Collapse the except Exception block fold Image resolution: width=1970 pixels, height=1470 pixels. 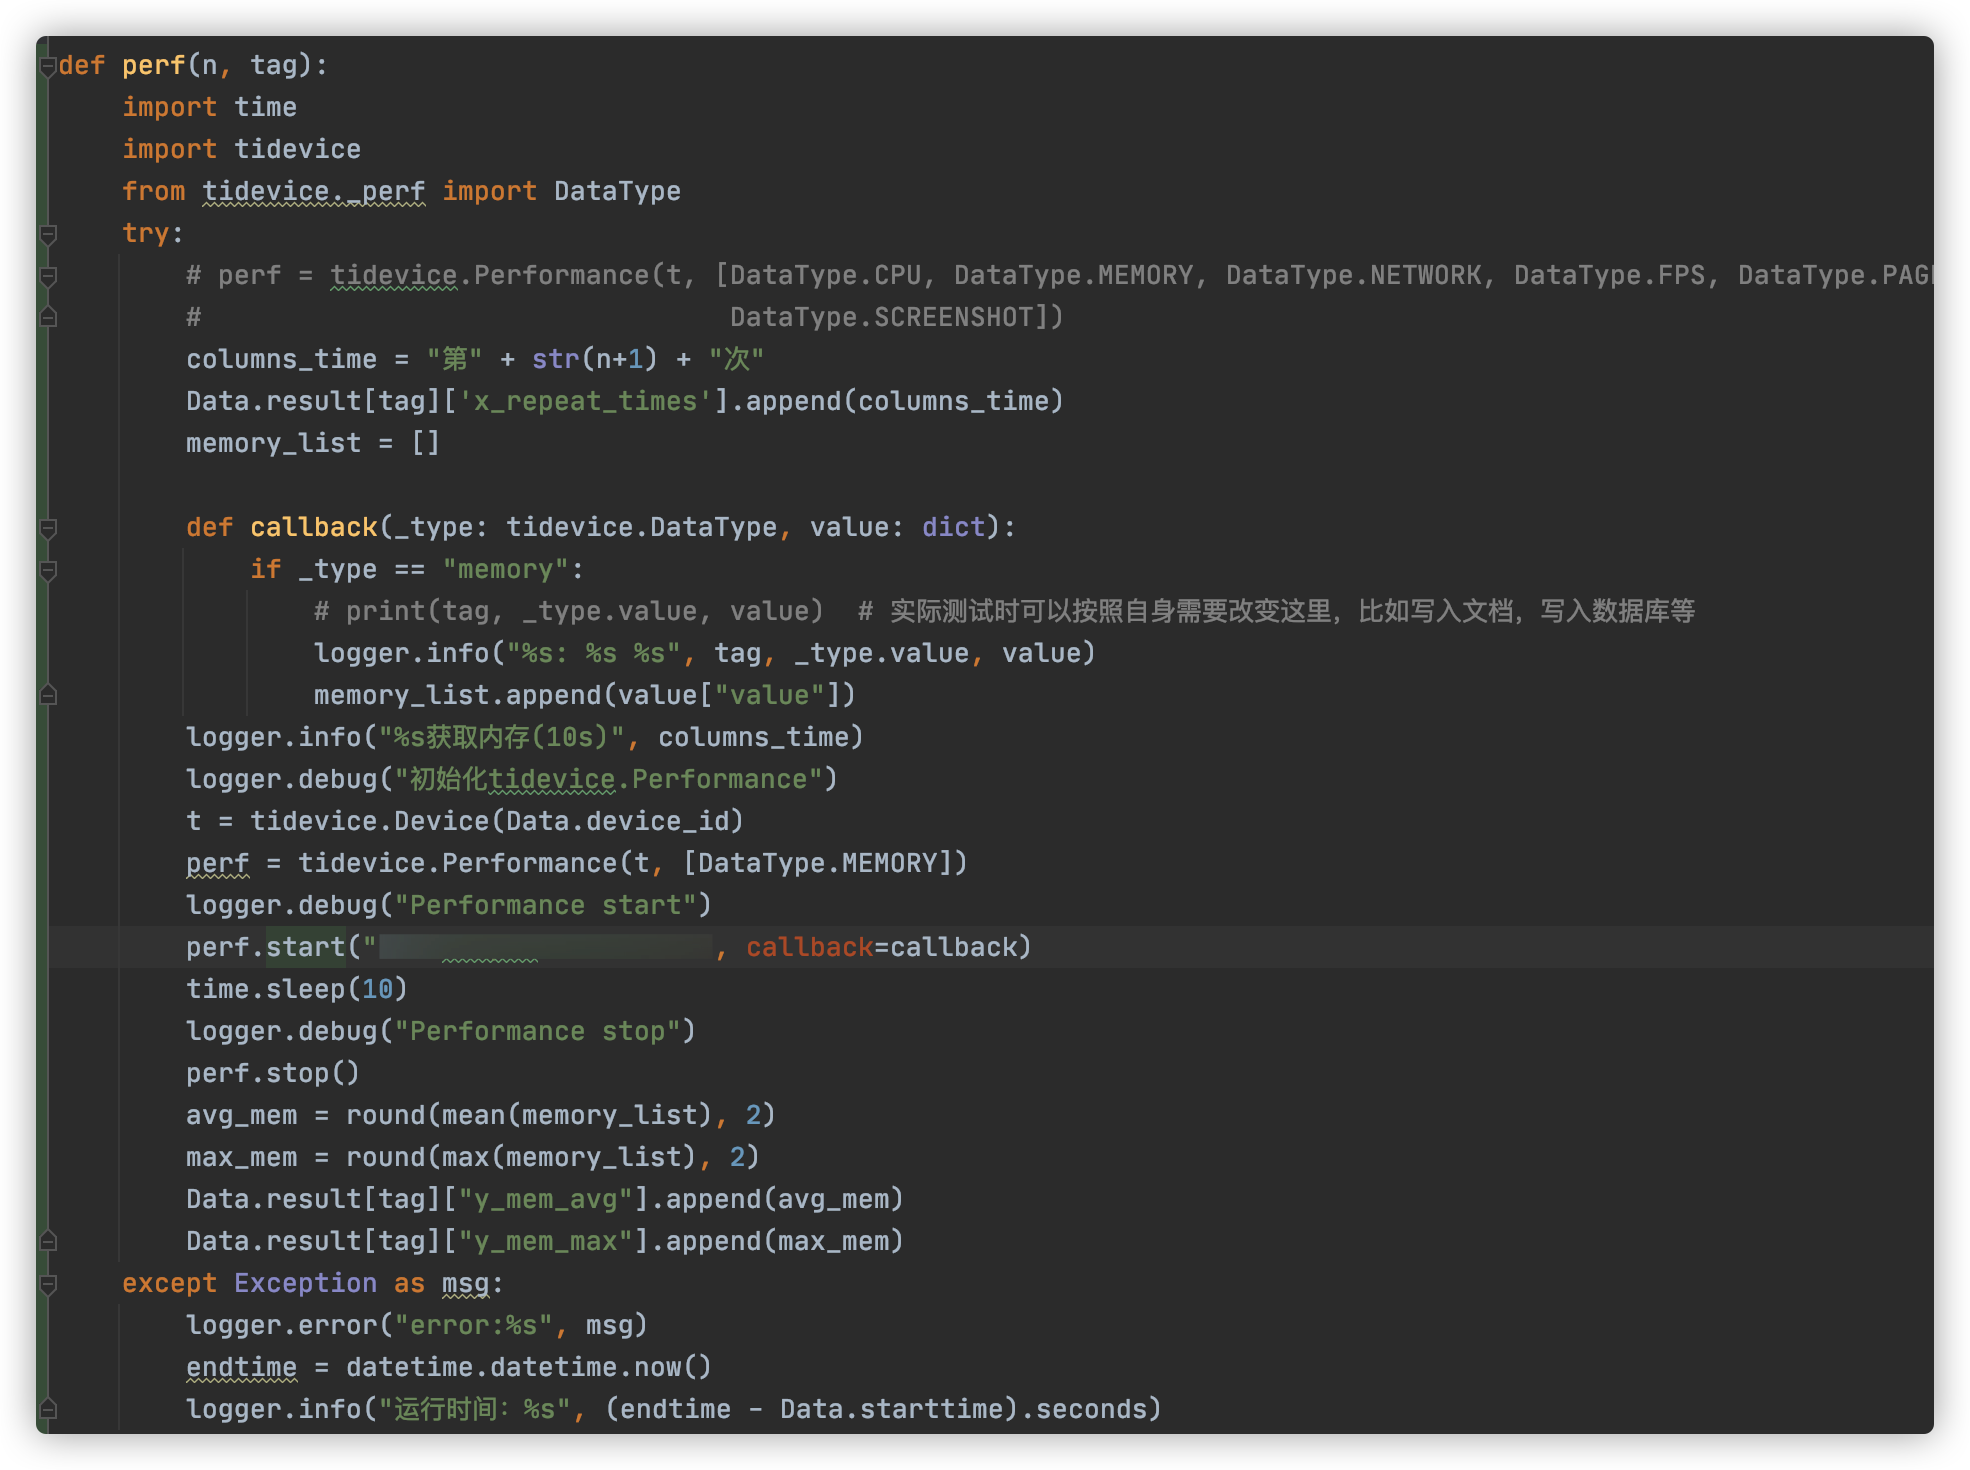click(x=48, y=1284)
